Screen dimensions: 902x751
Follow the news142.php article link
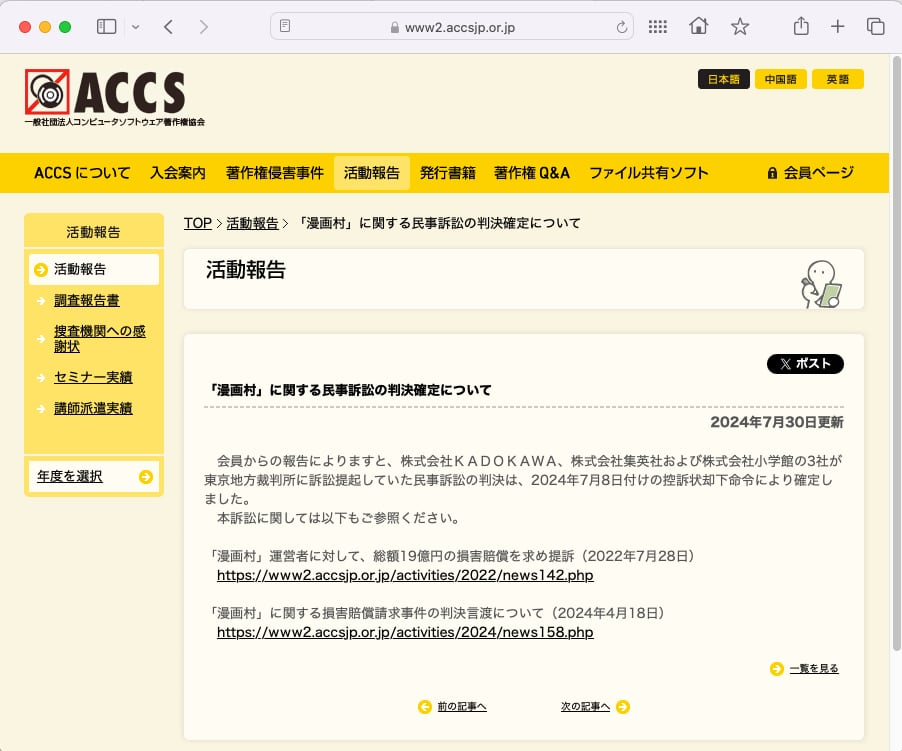click(x=405, y=576)
